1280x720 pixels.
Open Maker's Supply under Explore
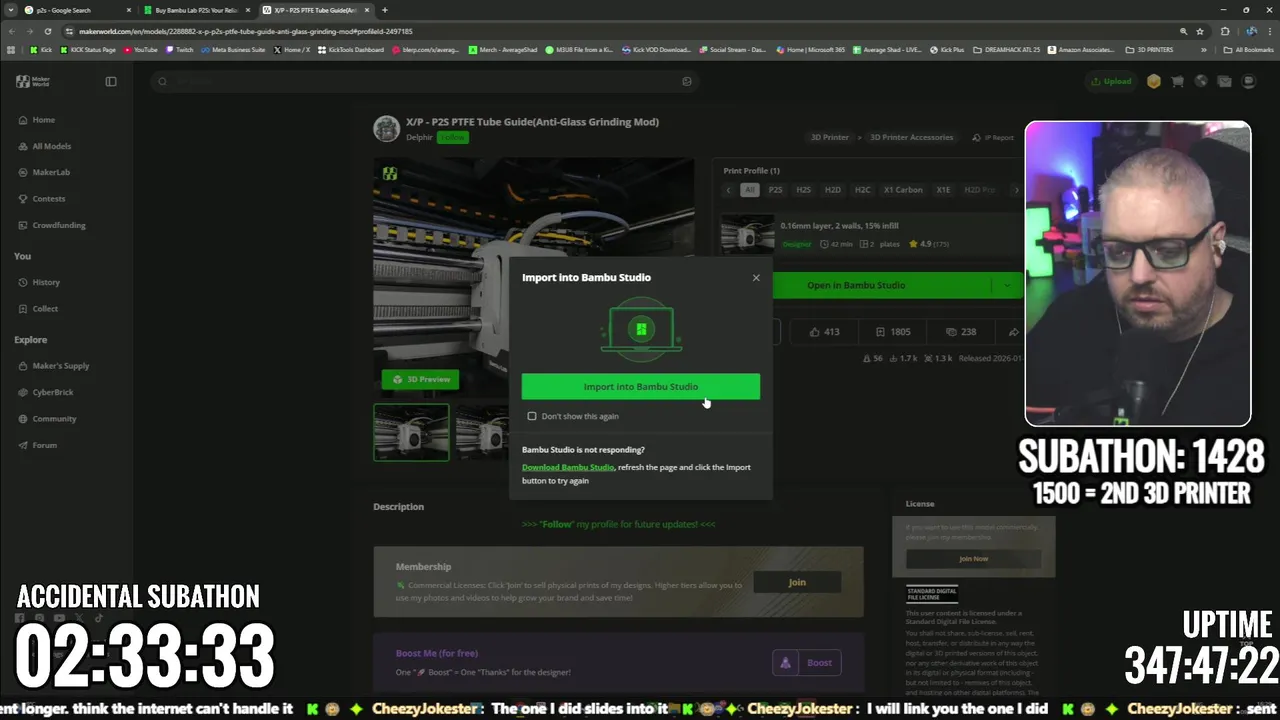pos(52,366)
